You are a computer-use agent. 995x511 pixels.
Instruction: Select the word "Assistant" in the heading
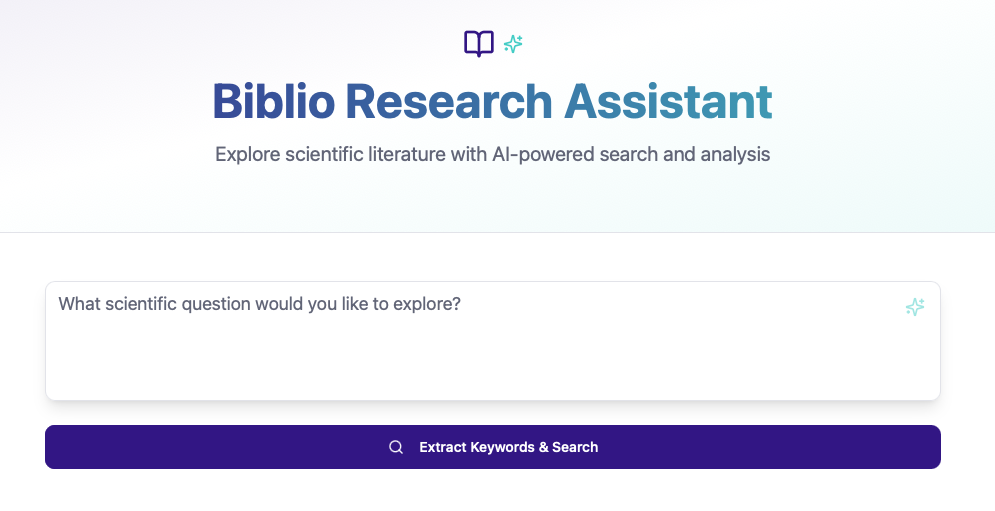(x=668, y=101)
